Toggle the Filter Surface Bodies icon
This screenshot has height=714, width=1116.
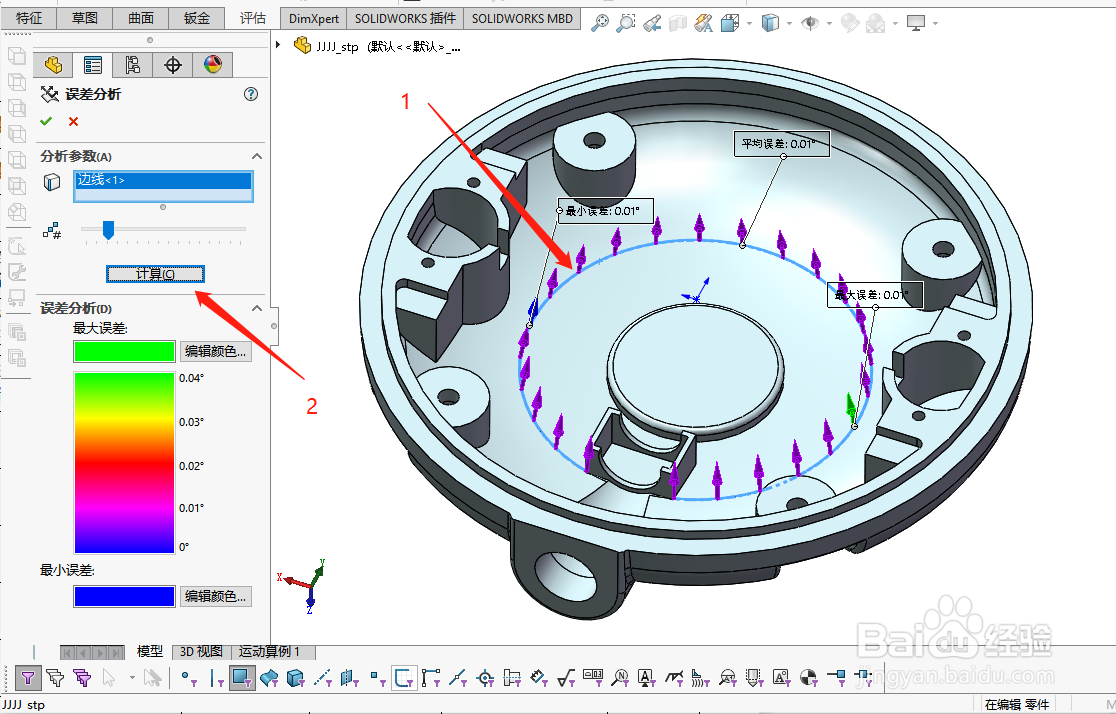tap(269, 678)
